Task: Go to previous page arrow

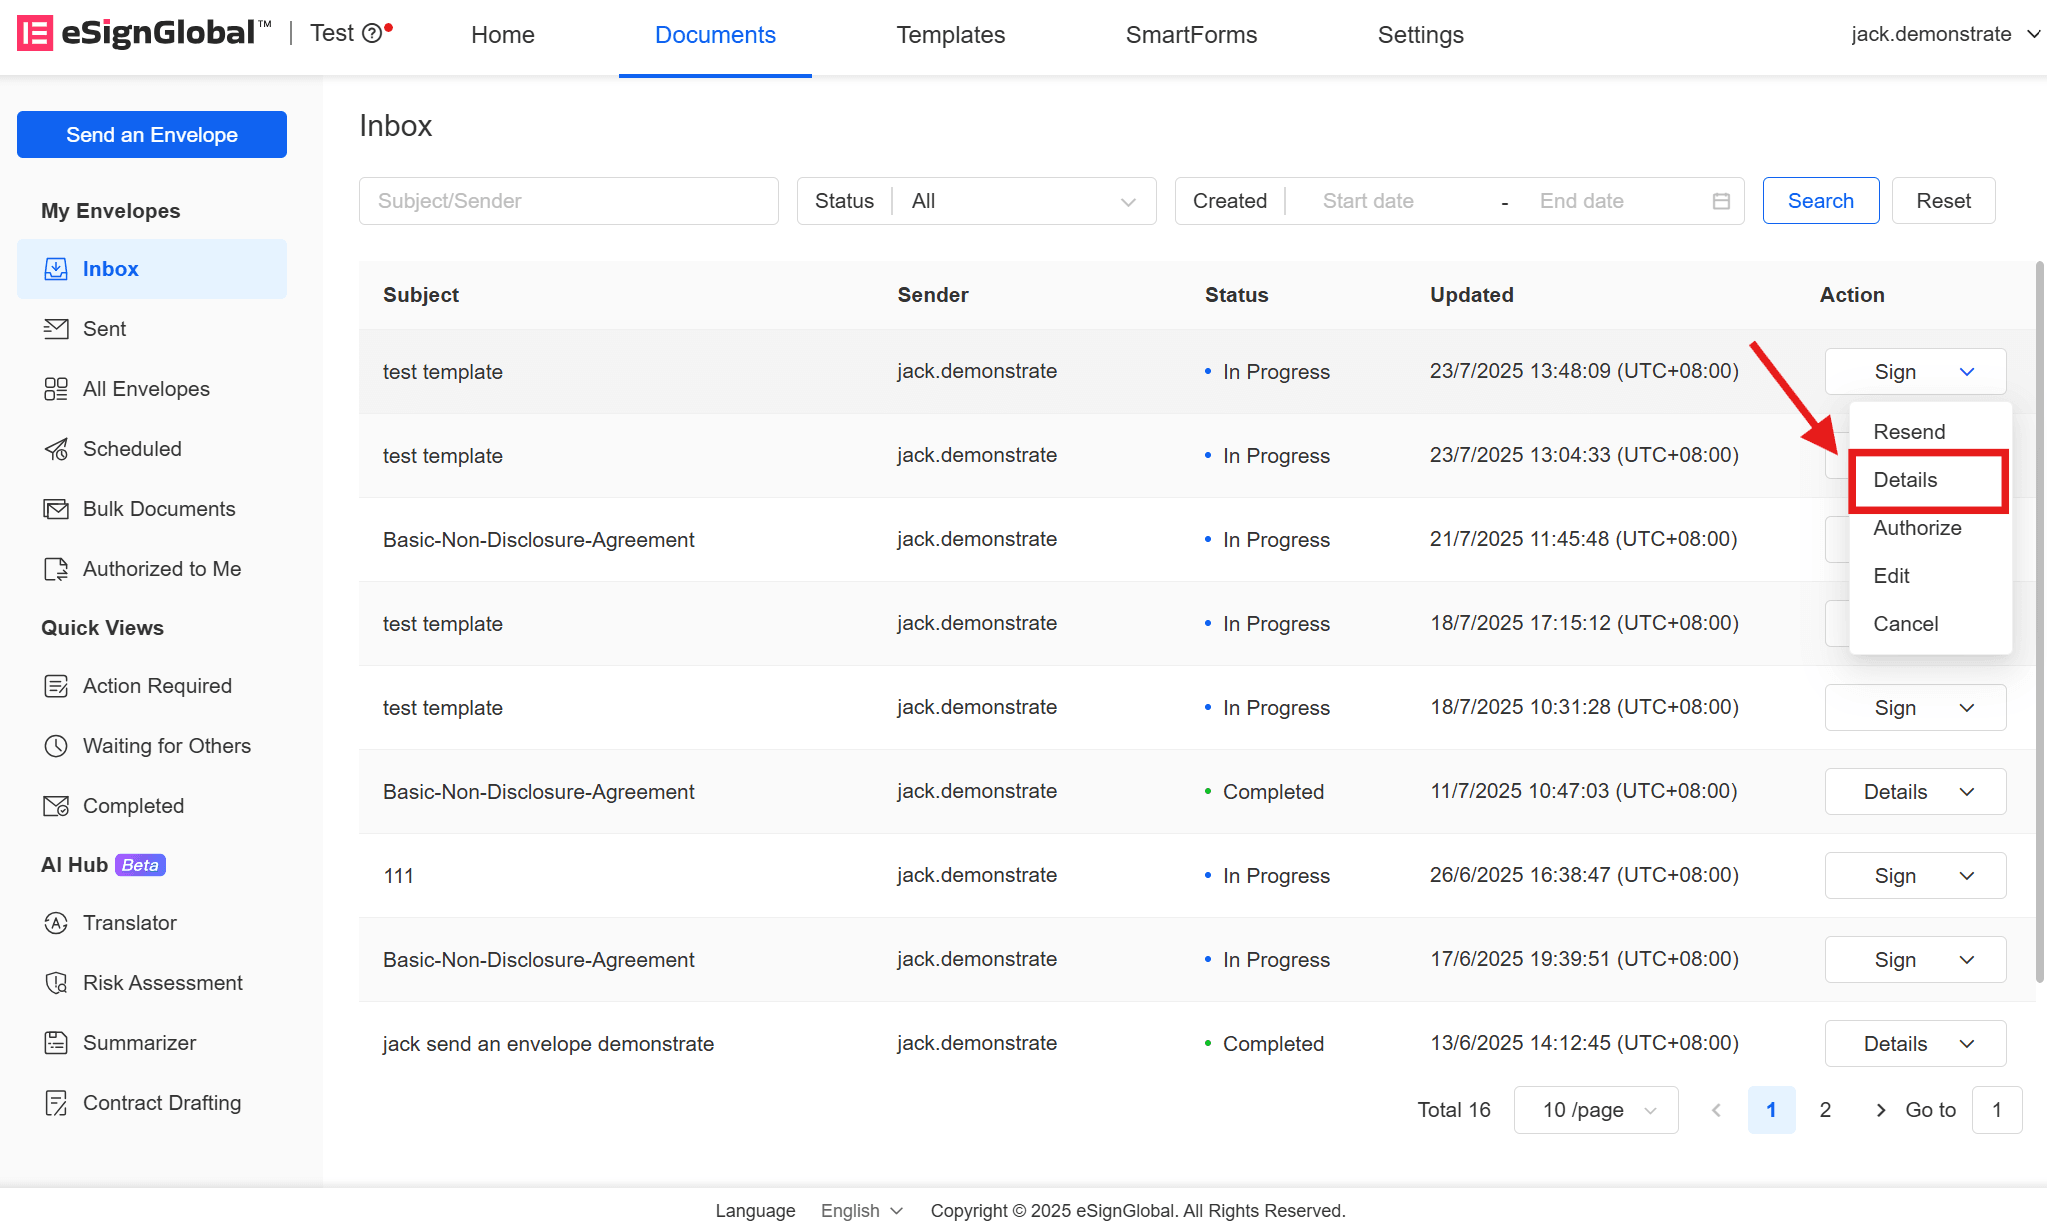Action: click(1716, 1110)
